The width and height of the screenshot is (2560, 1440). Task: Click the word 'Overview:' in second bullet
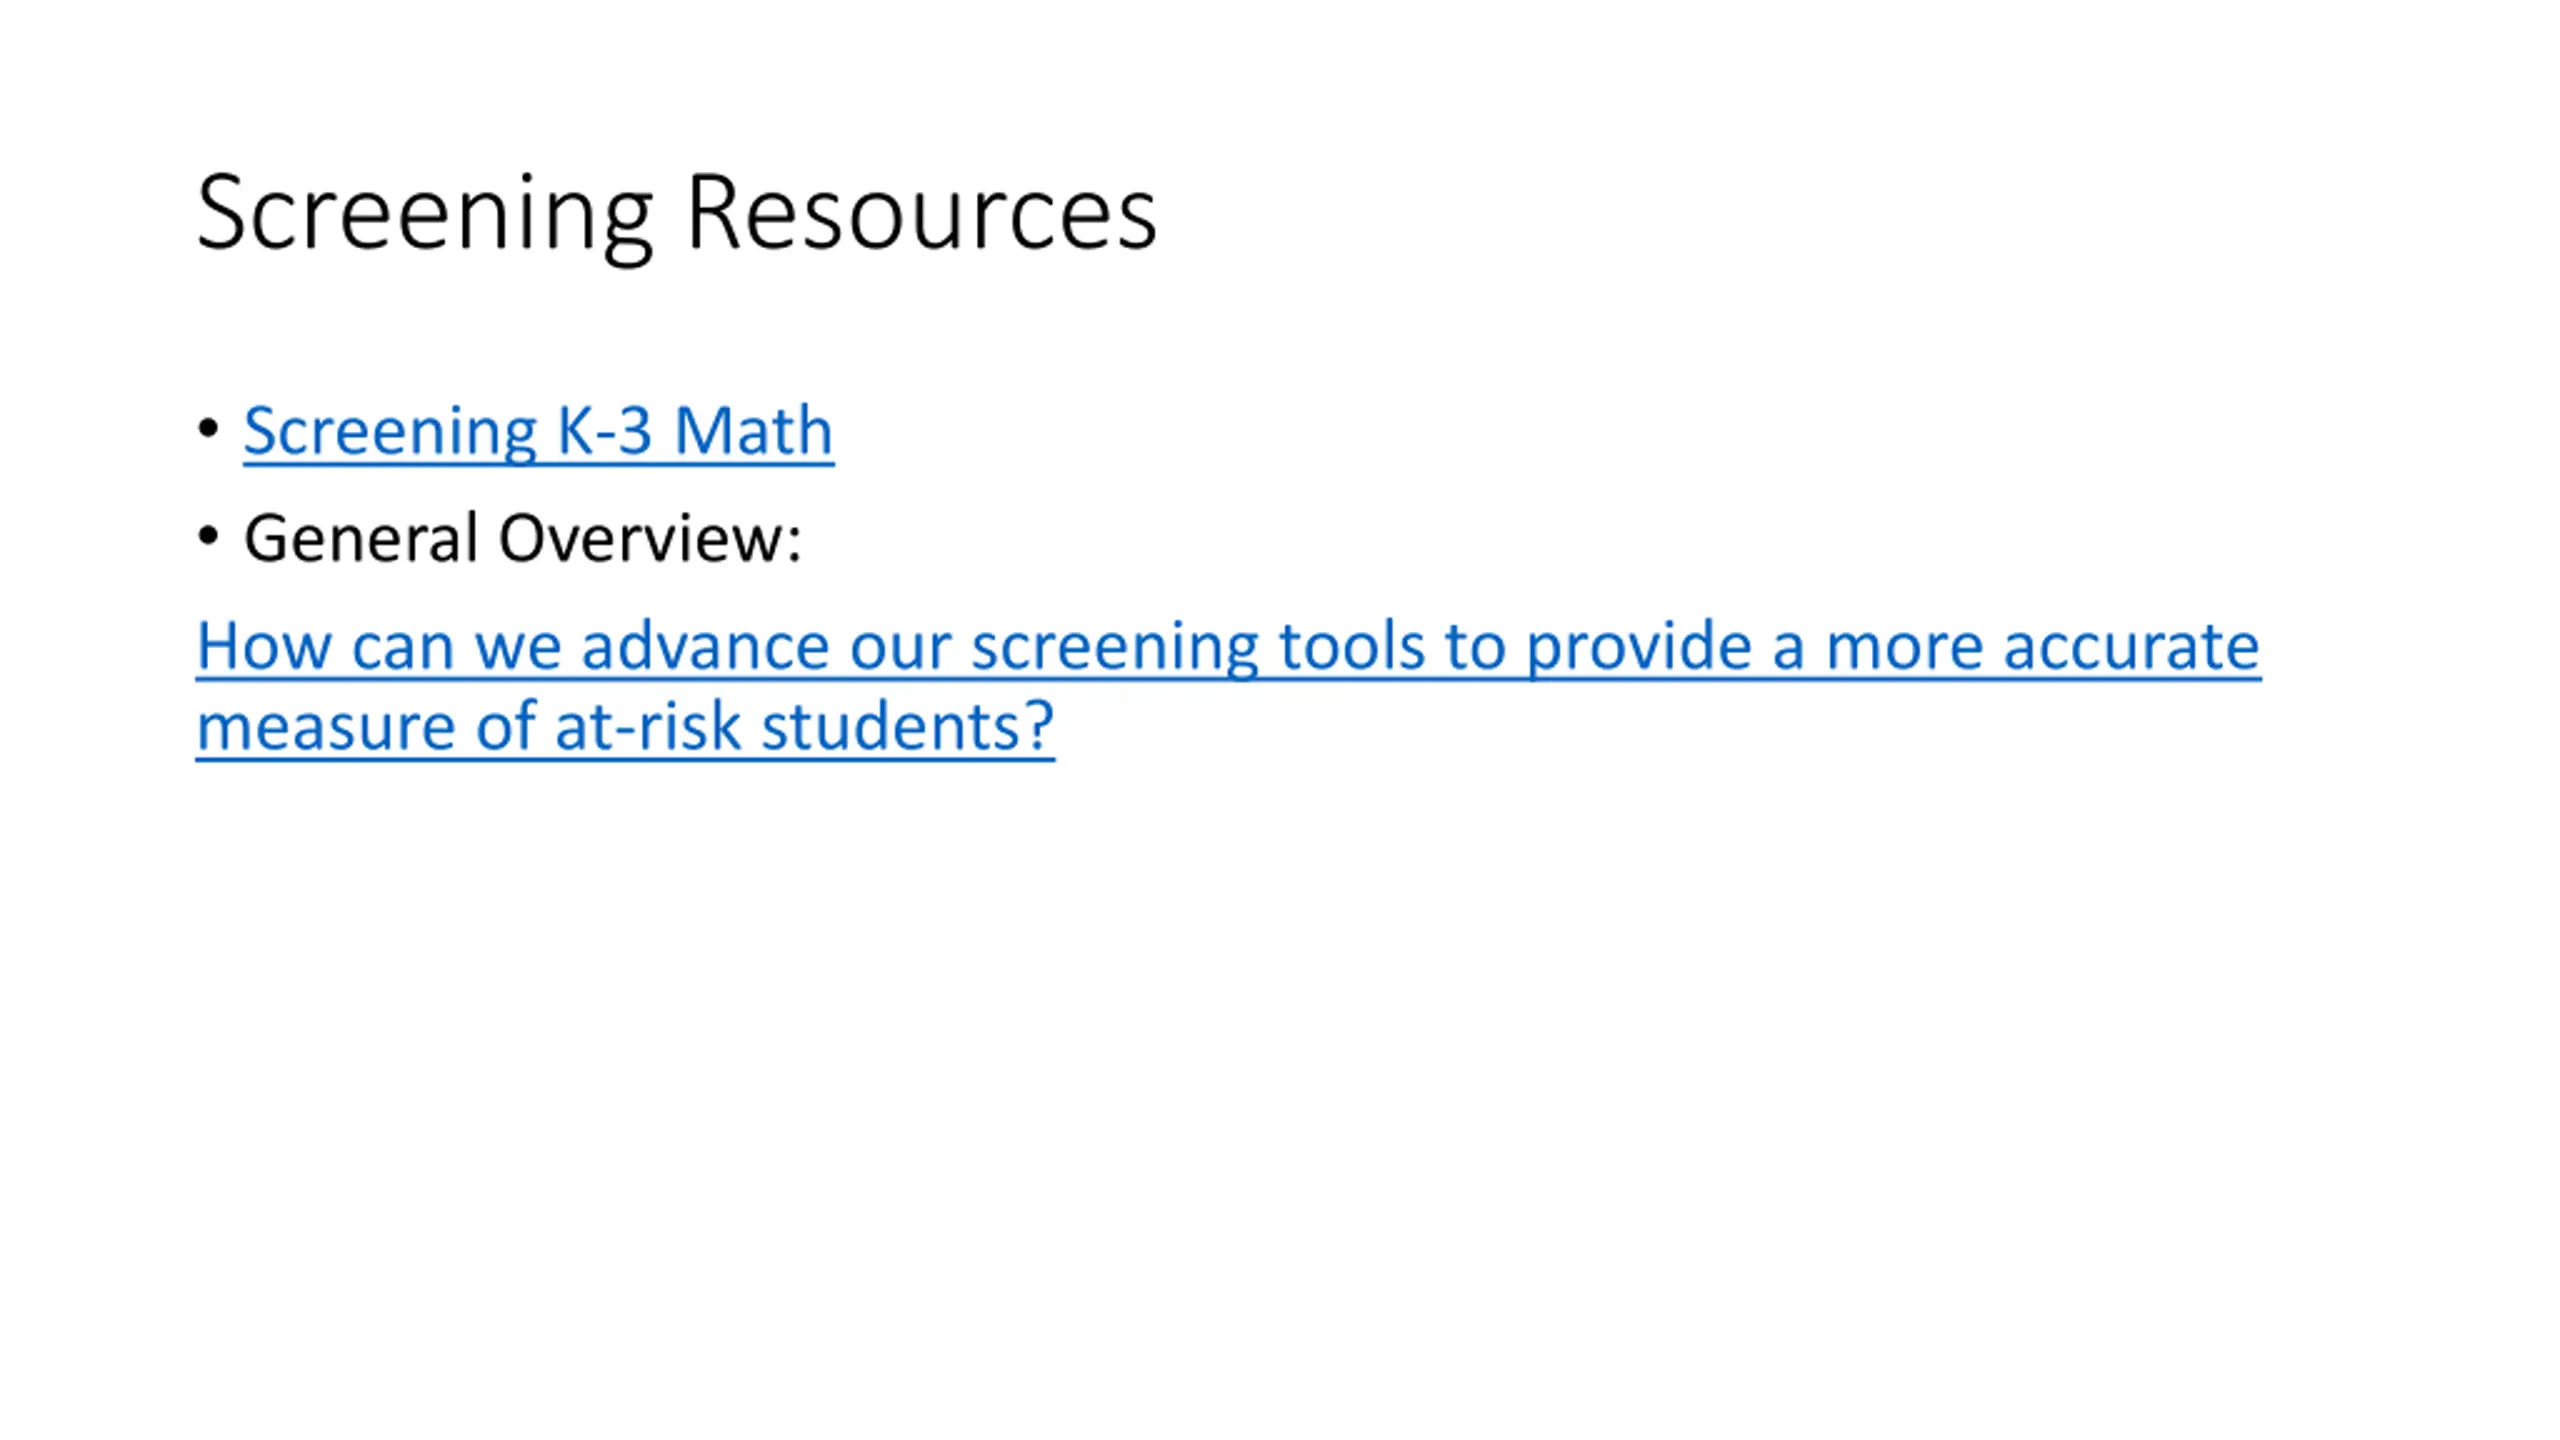[650, 539]
